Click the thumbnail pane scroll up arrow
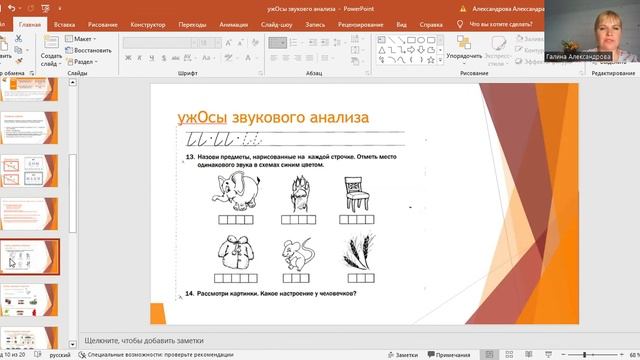The height and width of the screenshot is (360, 640). pos(73,82)
